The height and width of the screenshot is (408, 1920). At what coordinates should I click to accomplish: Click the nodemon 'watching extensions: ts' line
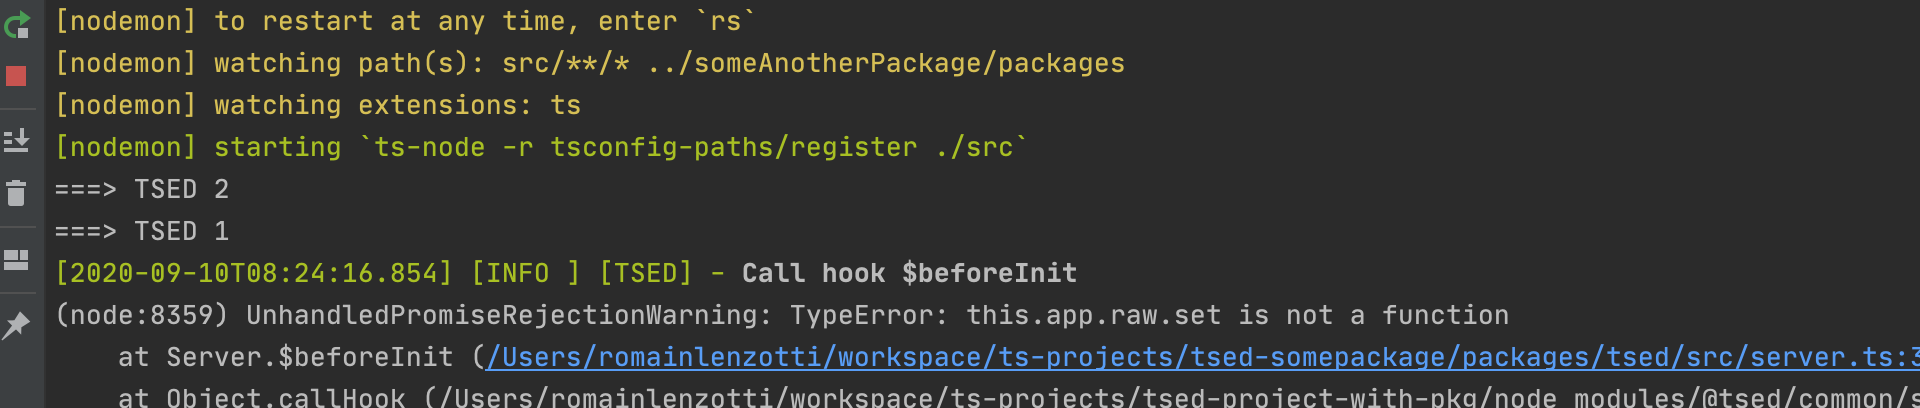point(318,105)
